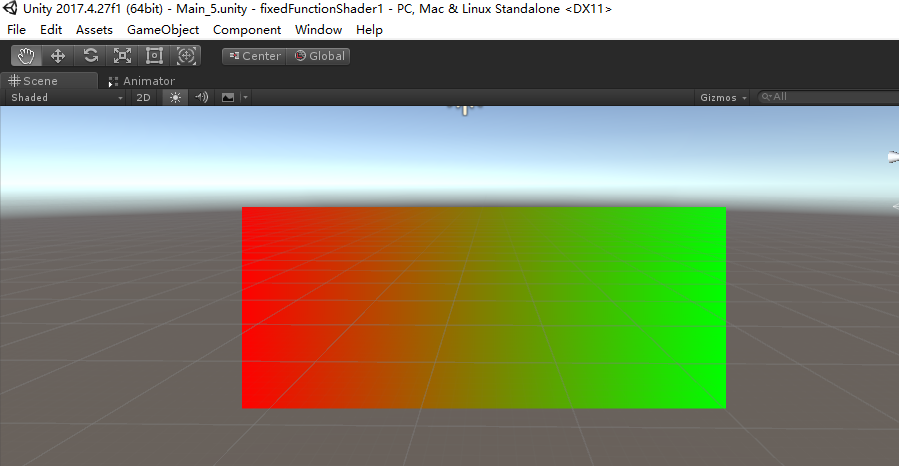Open the Gizmos dropdown
Viewport: 899px width, 466px height.
pos(723,97)
